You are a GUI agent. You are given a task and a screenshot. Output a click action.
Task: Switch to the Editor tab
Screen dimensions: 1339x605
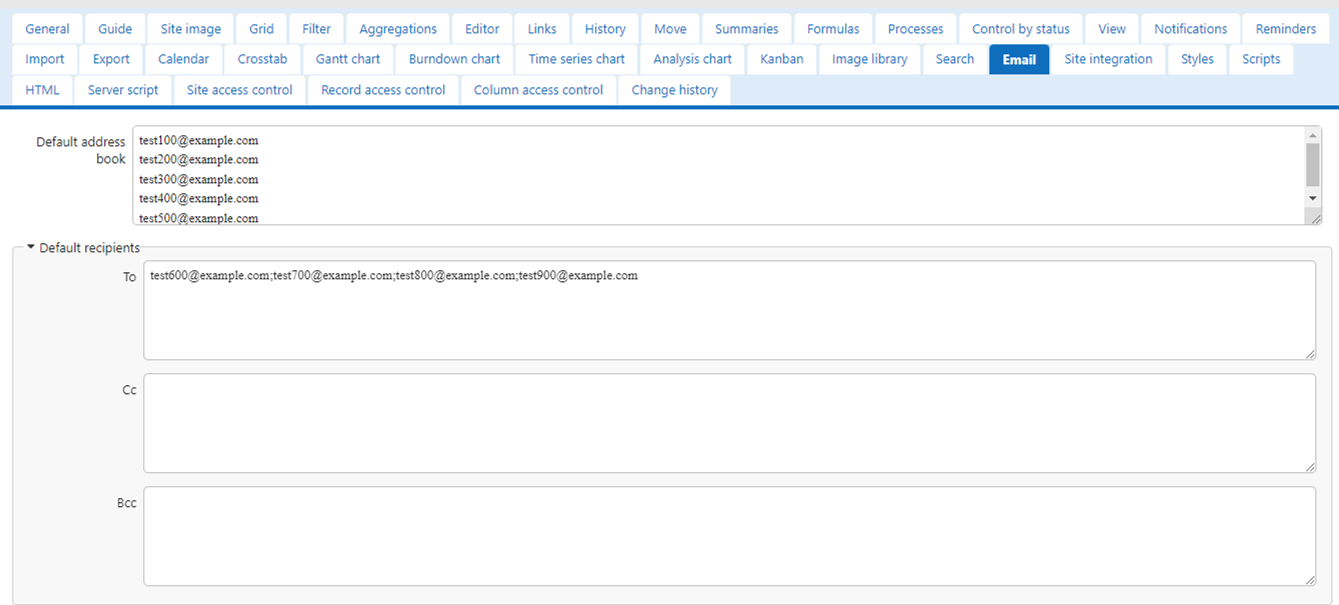click(482, 29)
